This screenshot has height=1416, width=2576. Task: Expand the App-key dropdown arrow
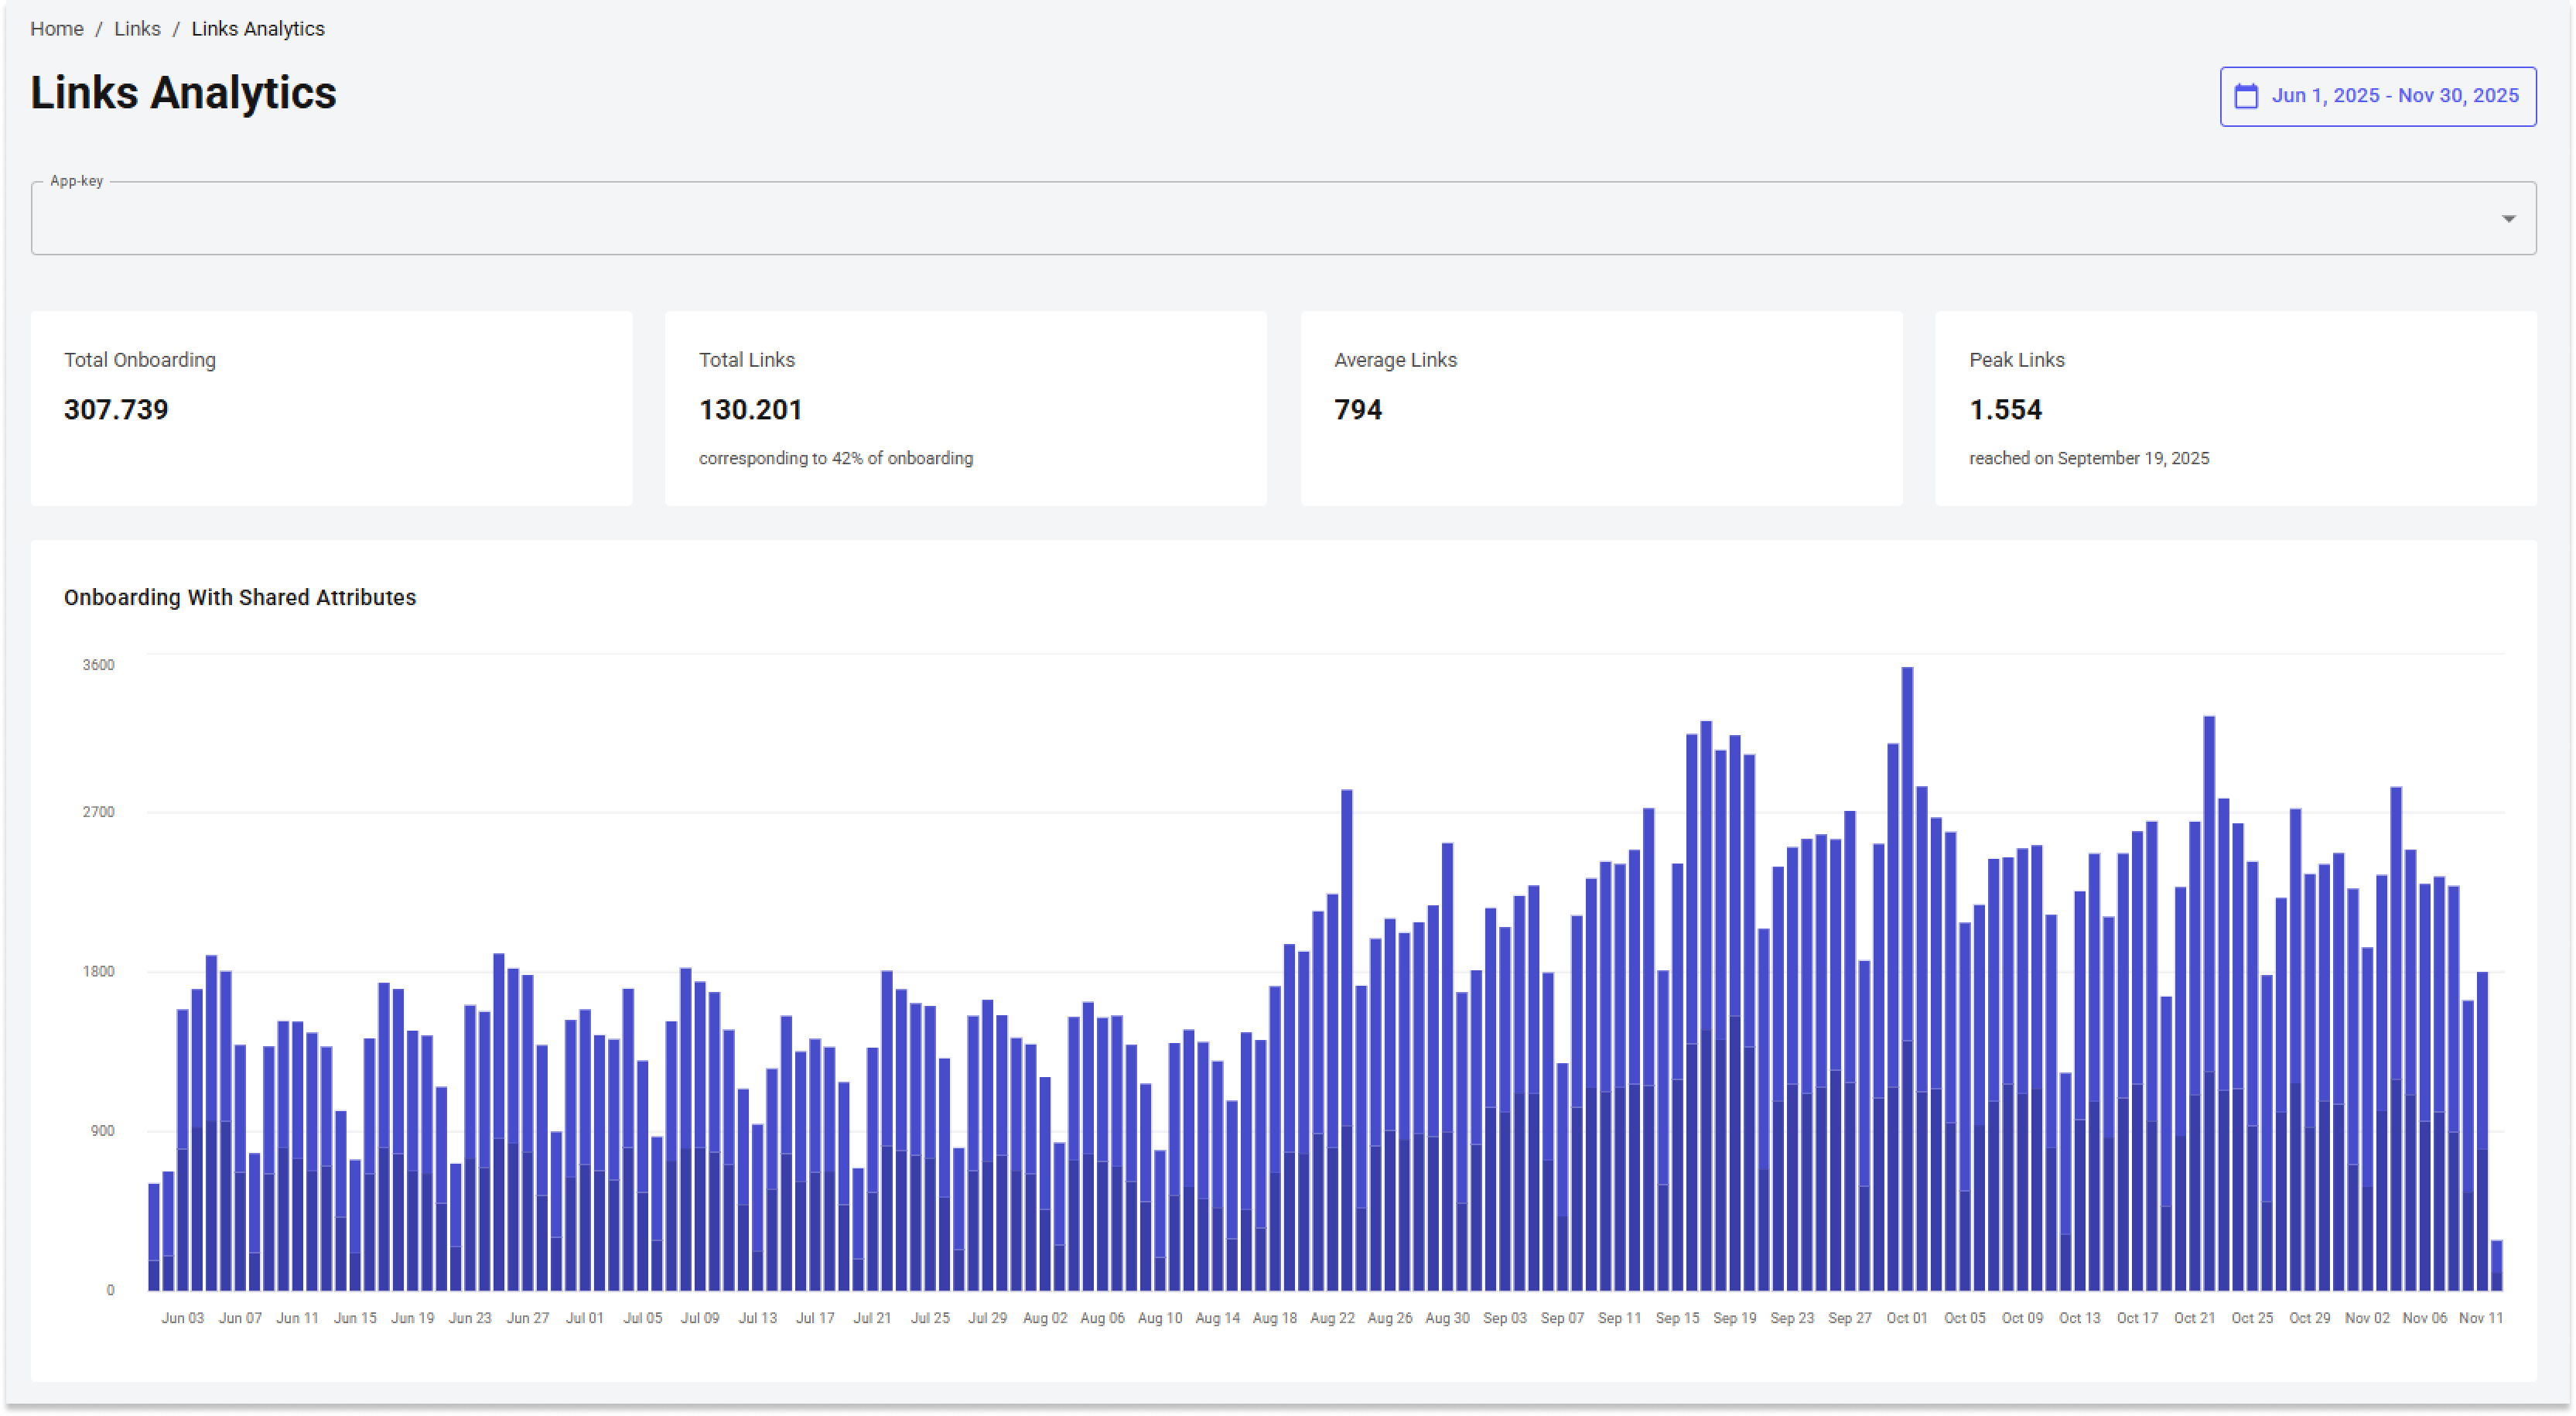click(x=2508, y=219)
